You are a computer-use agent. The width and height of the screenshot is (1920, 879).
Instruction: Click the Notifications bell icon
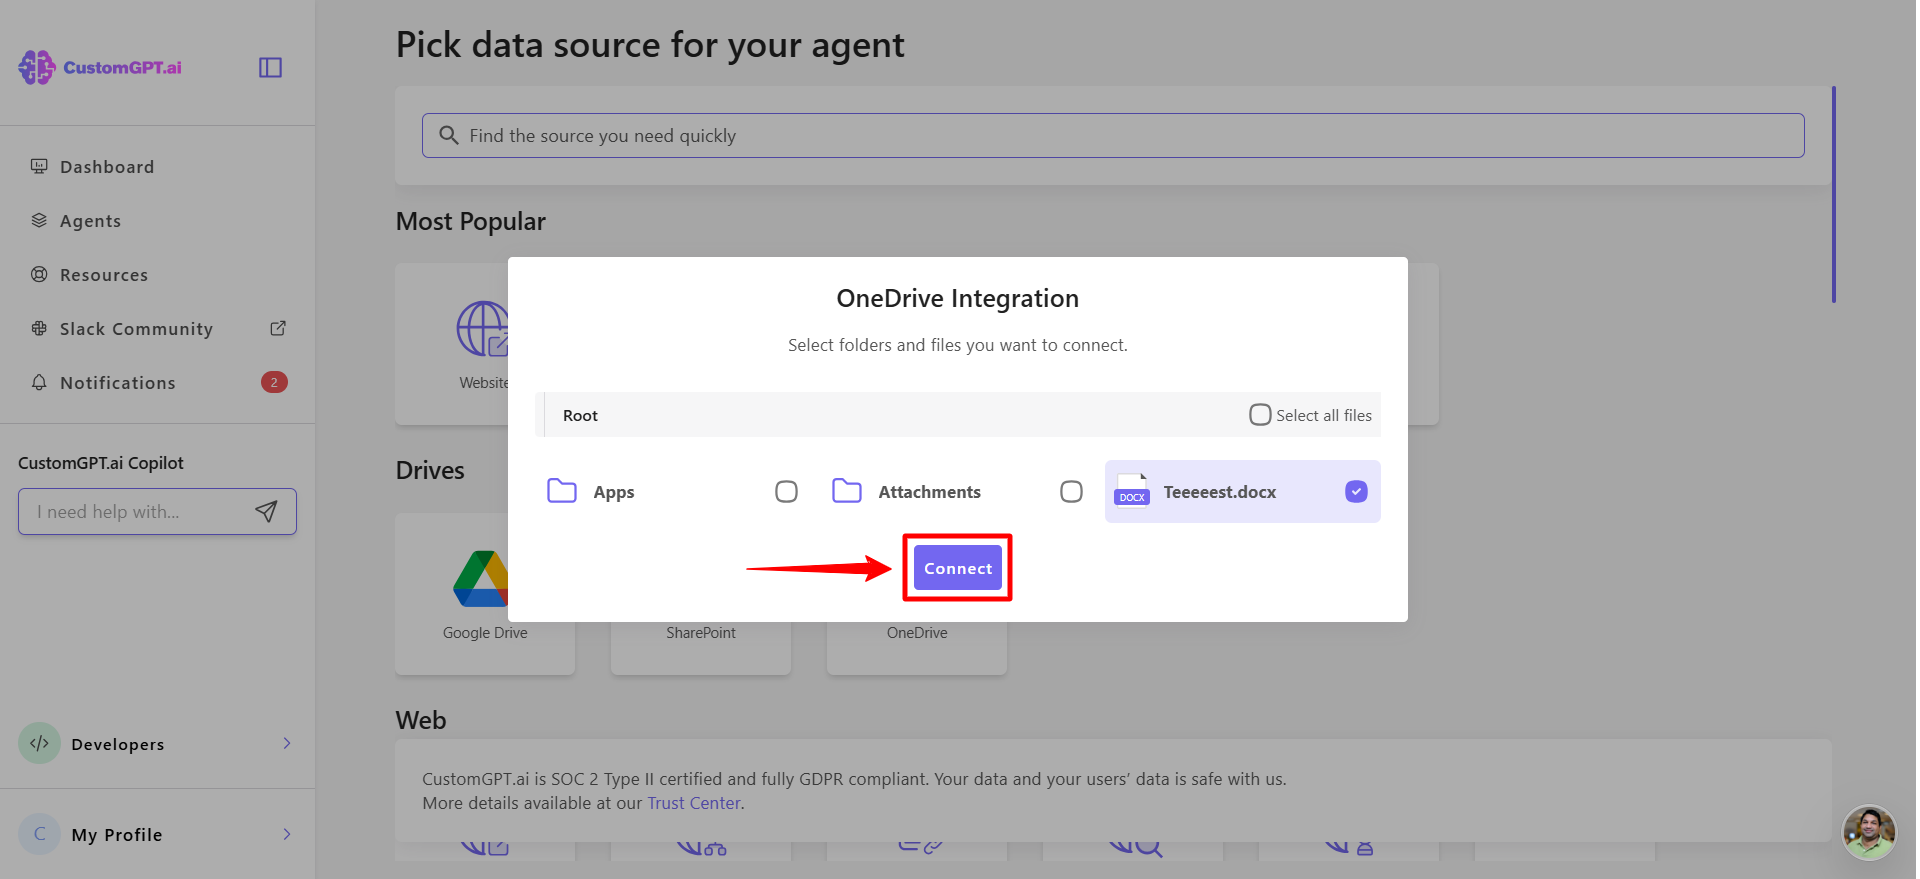click(39, 382)
